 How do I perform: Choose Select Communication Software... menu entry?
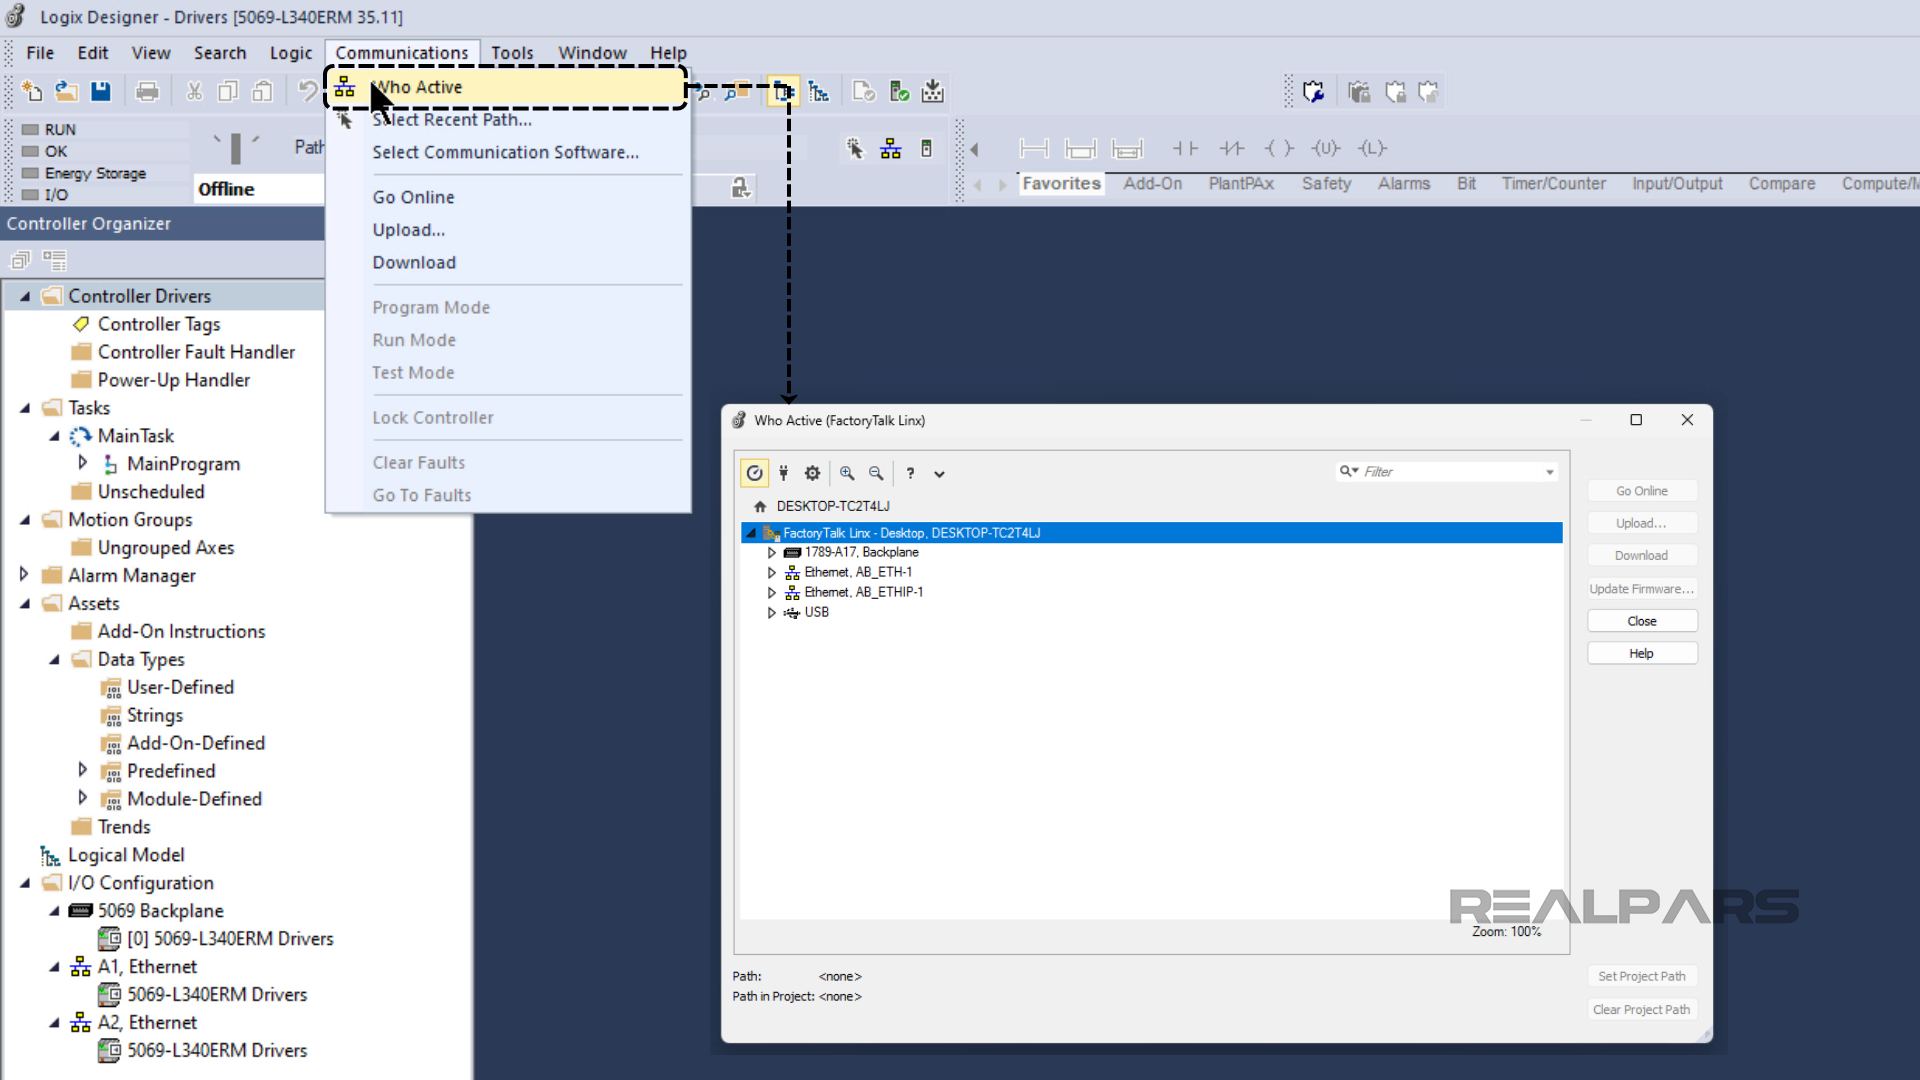coord(508,152)
